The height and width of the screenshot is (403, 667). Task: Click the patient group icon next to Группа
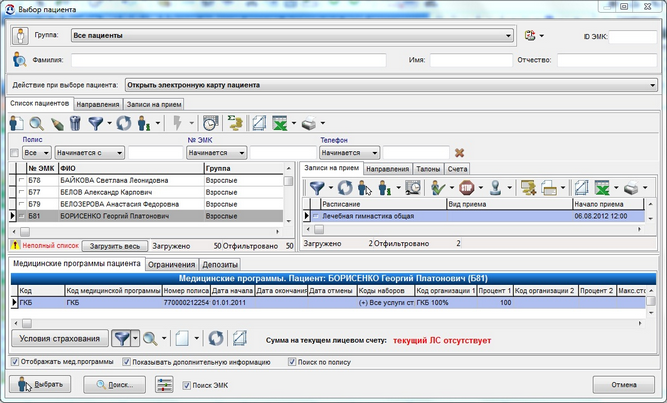click(x=20, y=36)
